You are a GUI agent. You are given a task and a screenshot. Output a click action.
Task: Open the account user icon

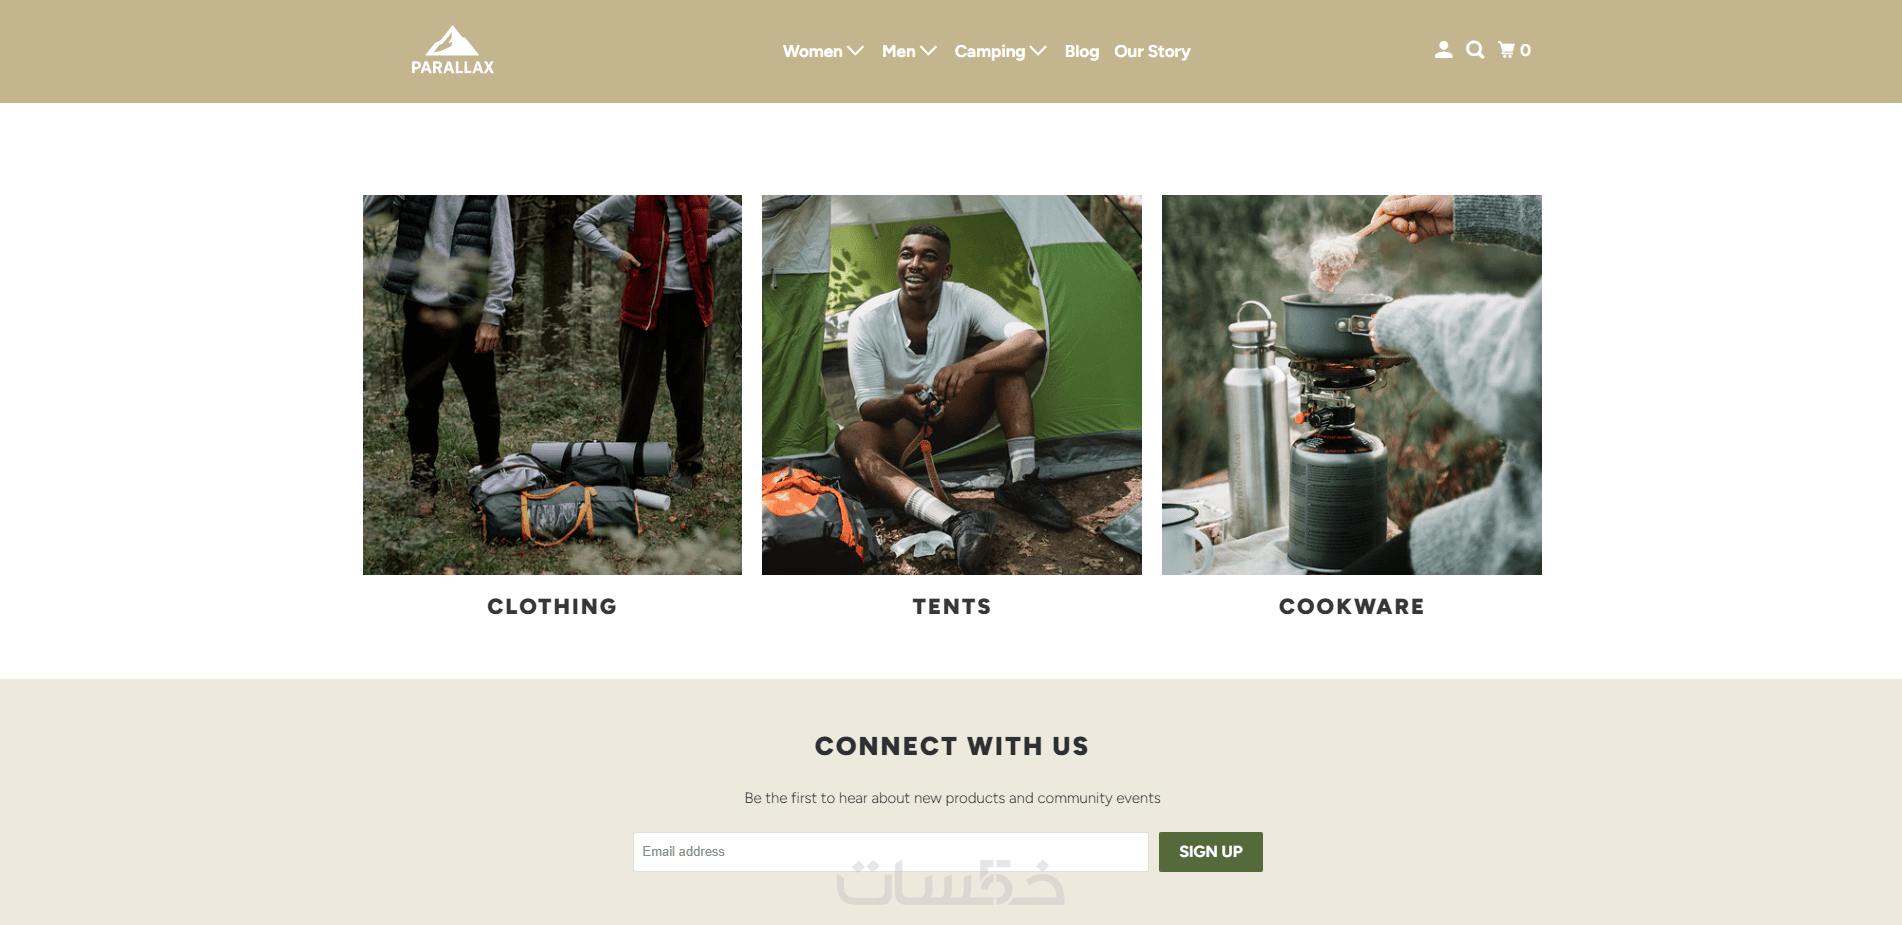pyautogui.click(x=1443, y=50)
